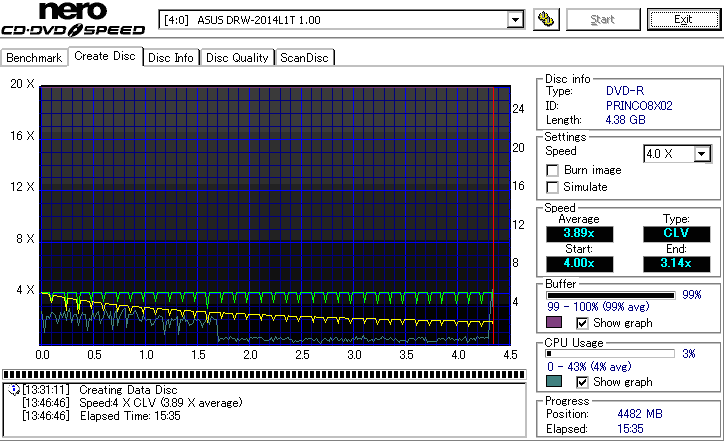Click the teal CPU Usage color swatch
Screen dimensions: 724x441
coord(554,381)
